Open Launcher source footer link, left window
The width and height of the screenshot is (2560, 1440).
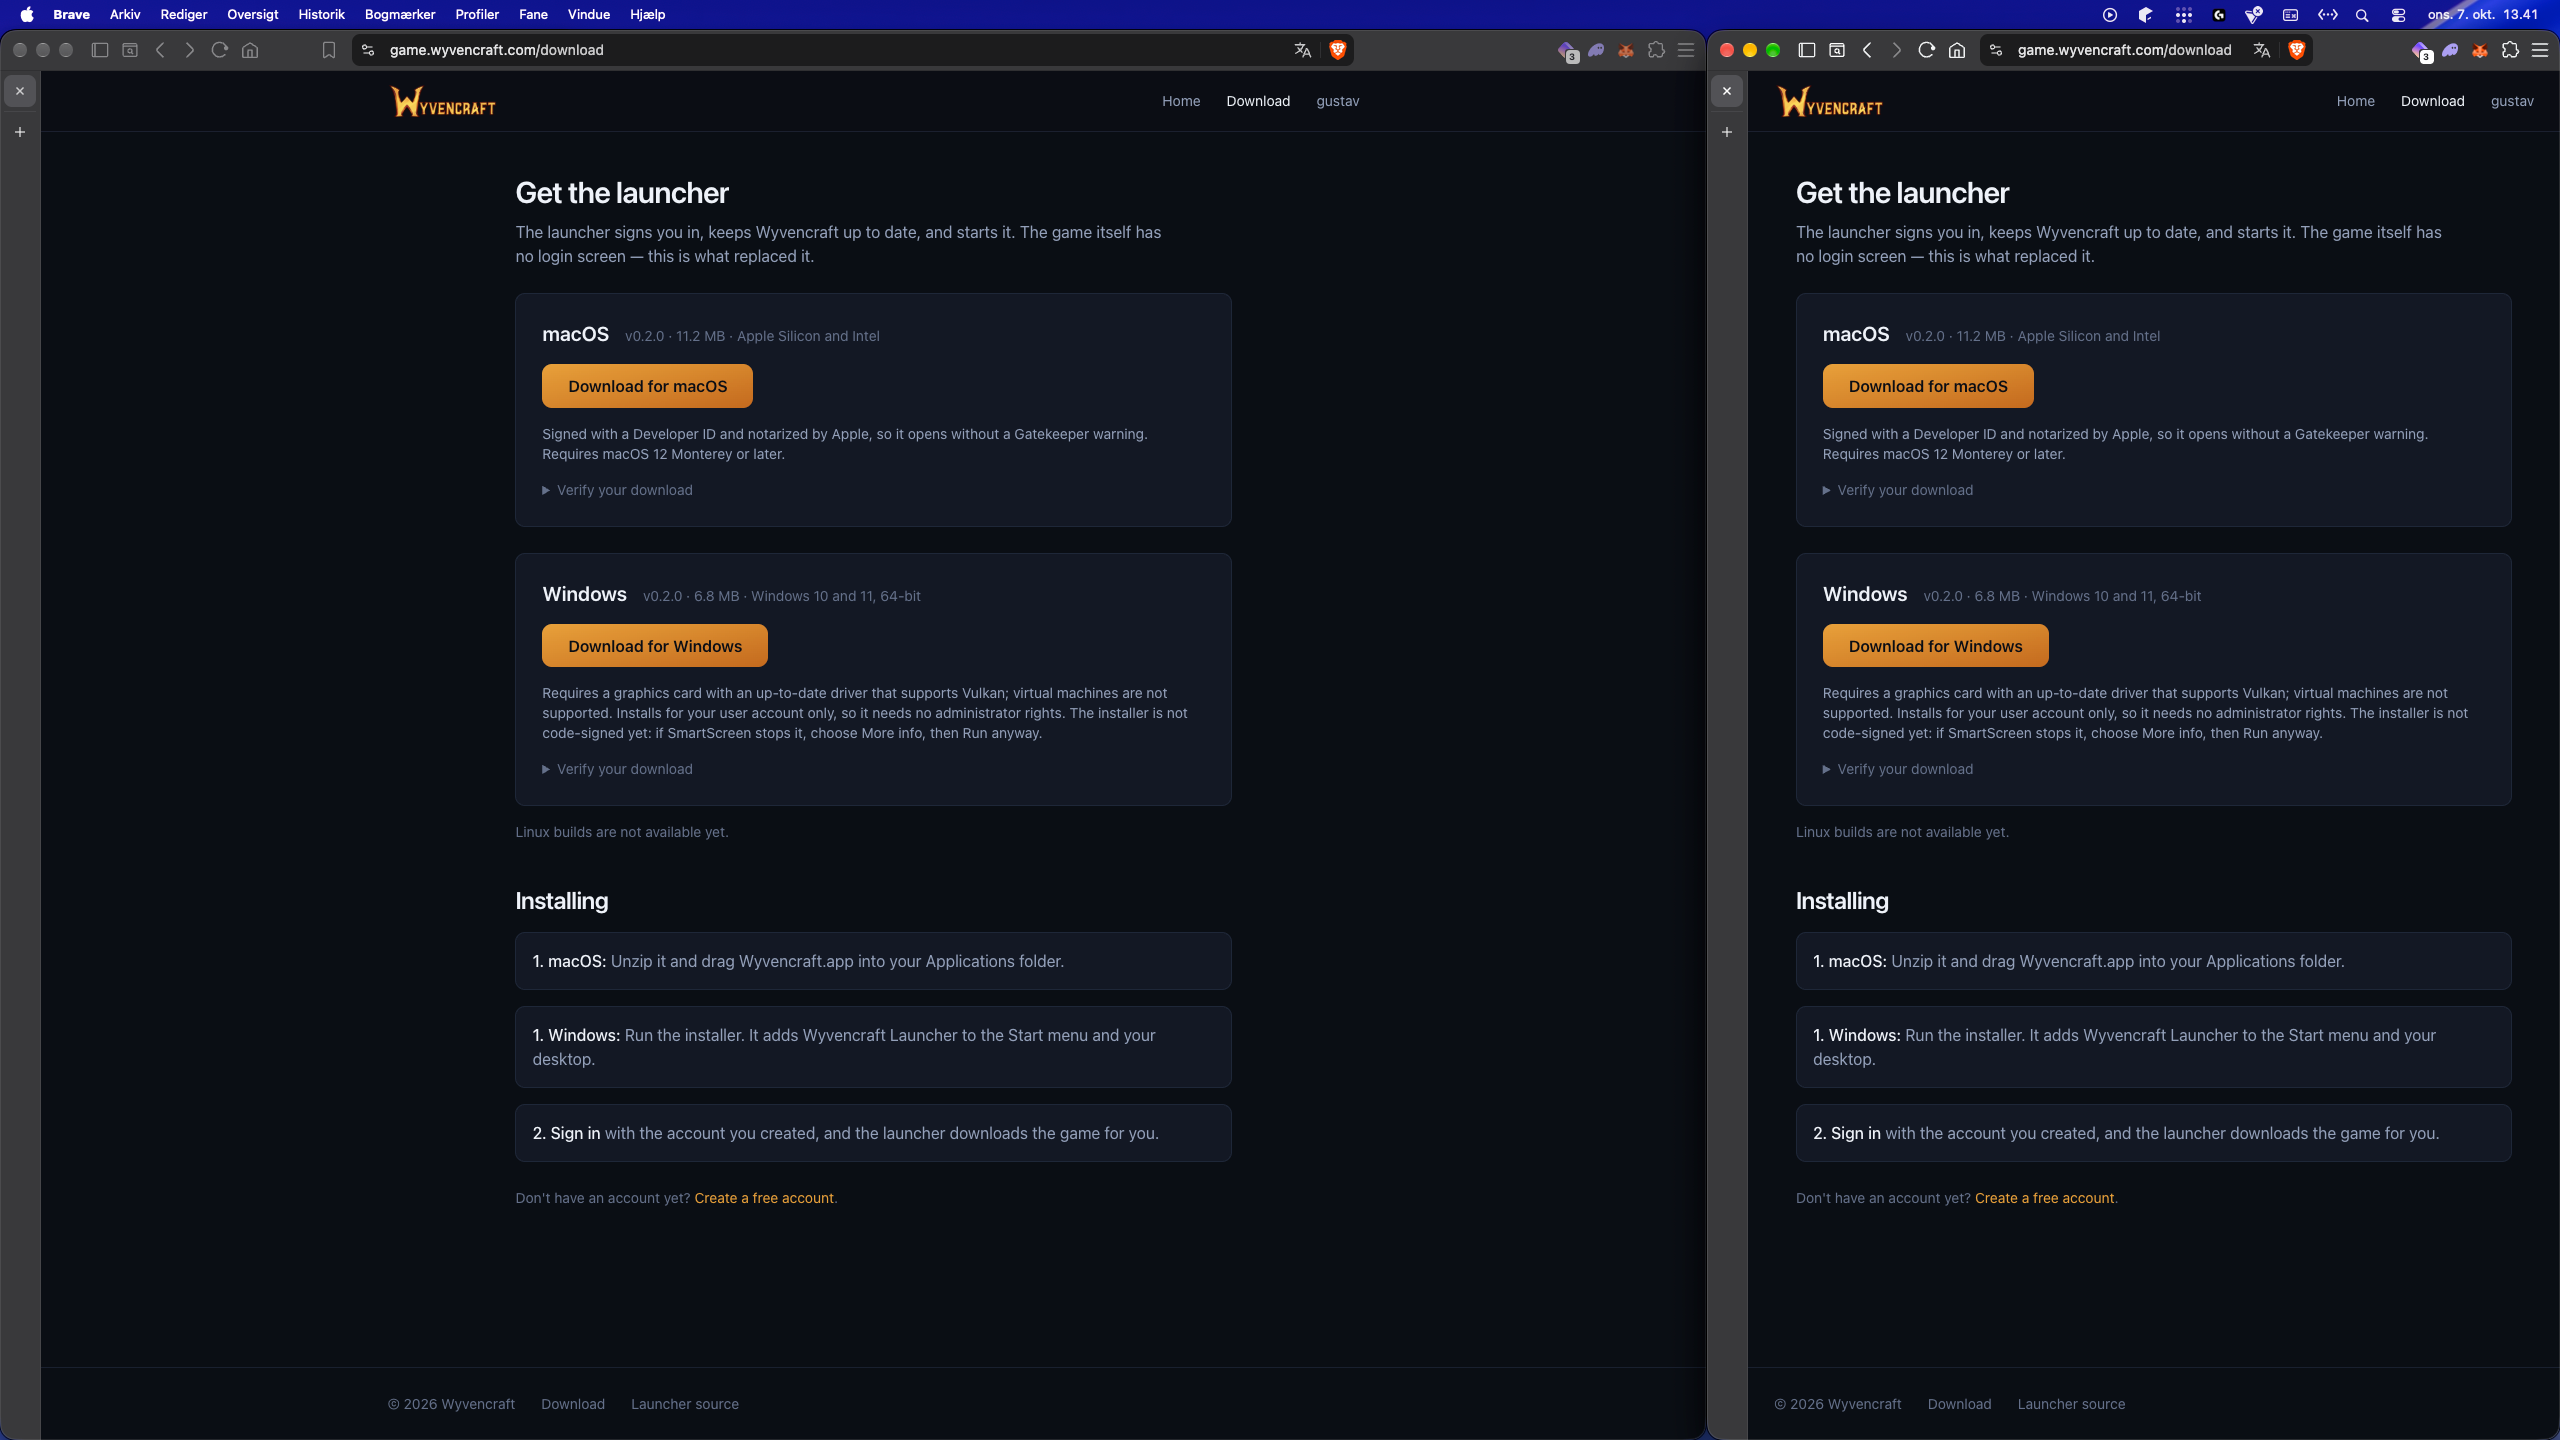coord(685,1404)
